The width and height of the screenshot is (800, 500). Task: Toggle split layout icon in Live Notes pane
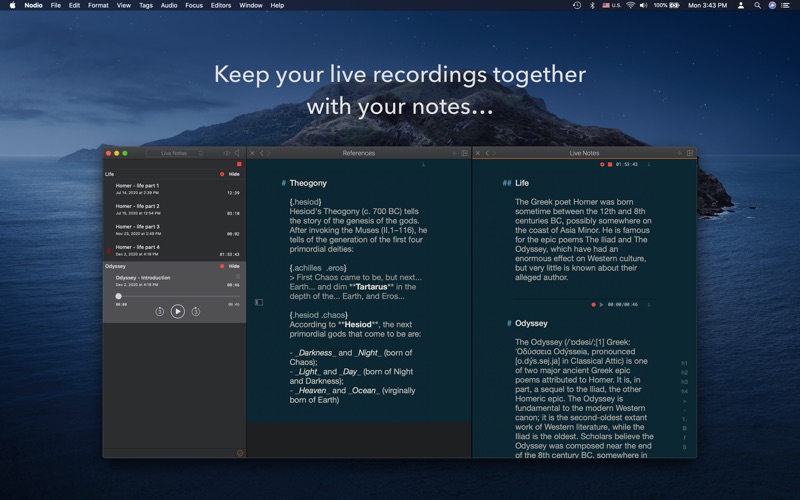690,153
